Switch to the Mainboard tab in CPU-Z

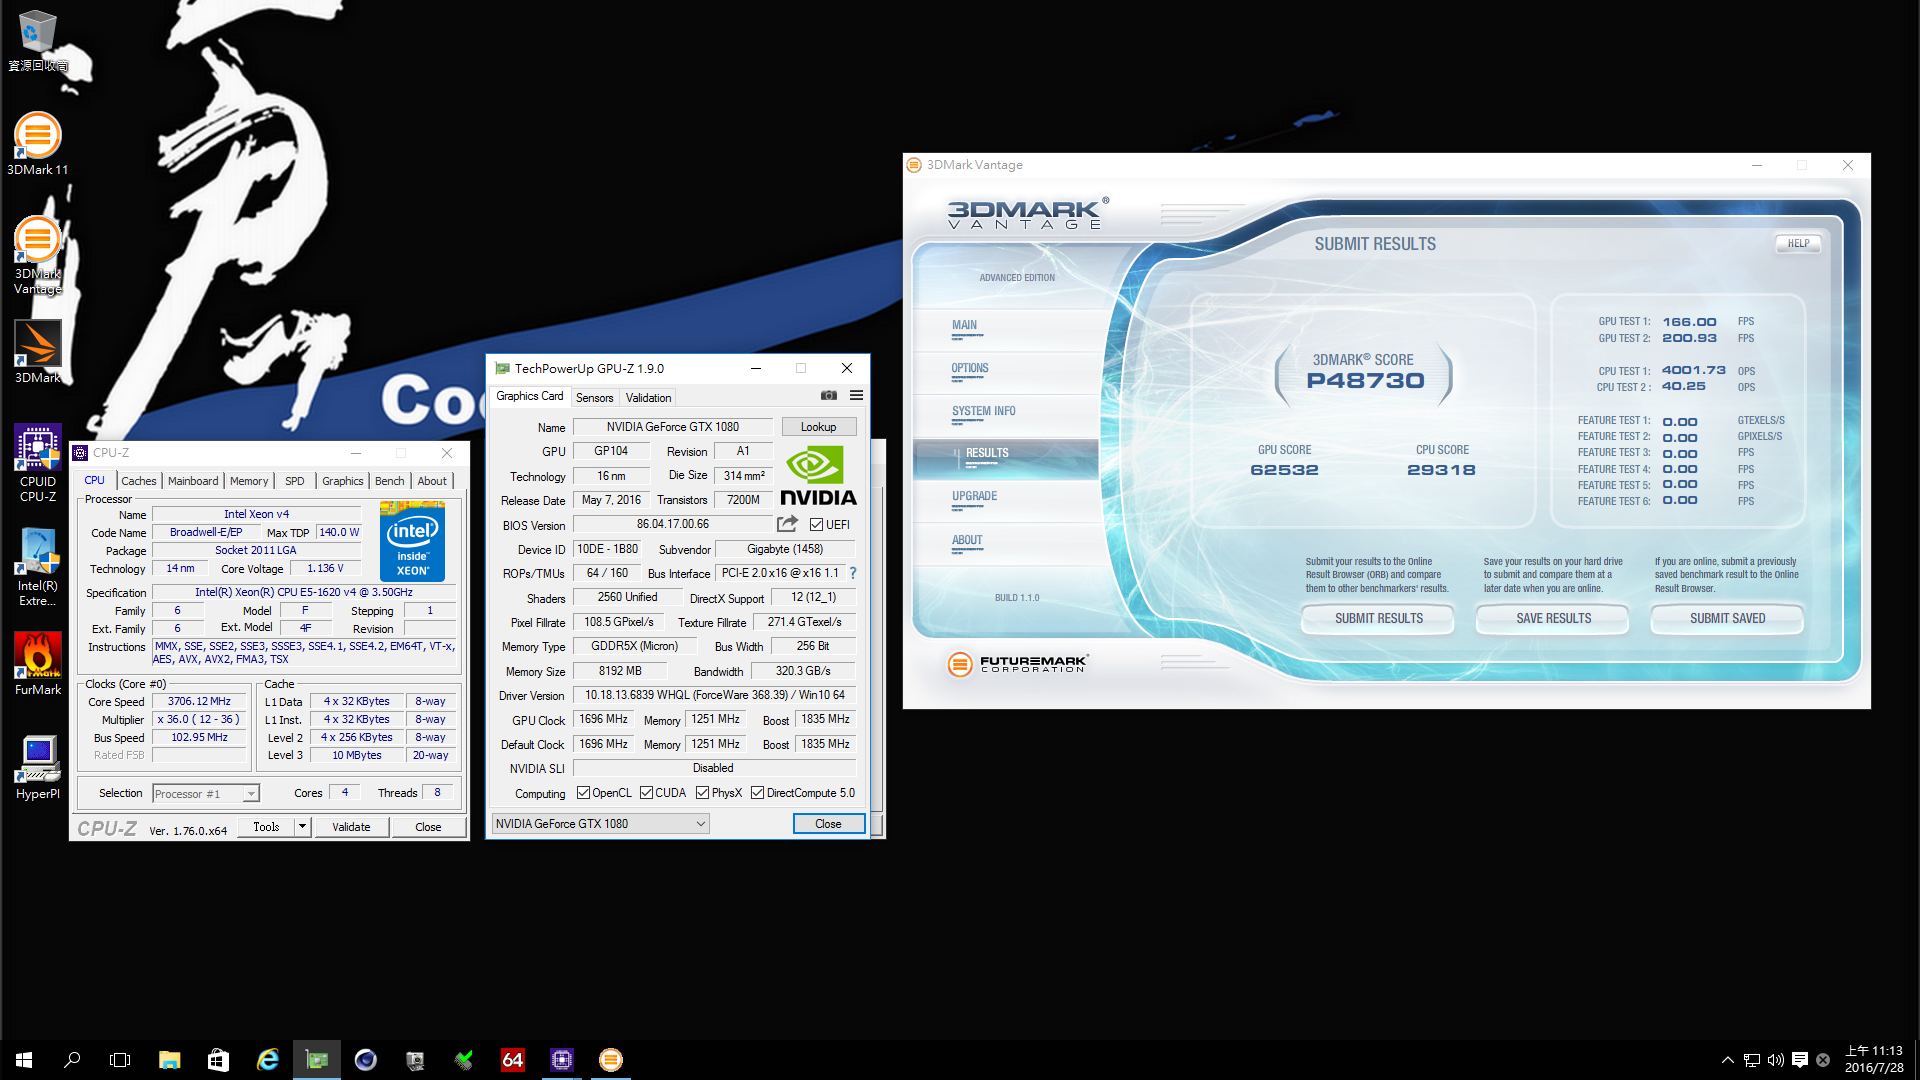point(193,481)
